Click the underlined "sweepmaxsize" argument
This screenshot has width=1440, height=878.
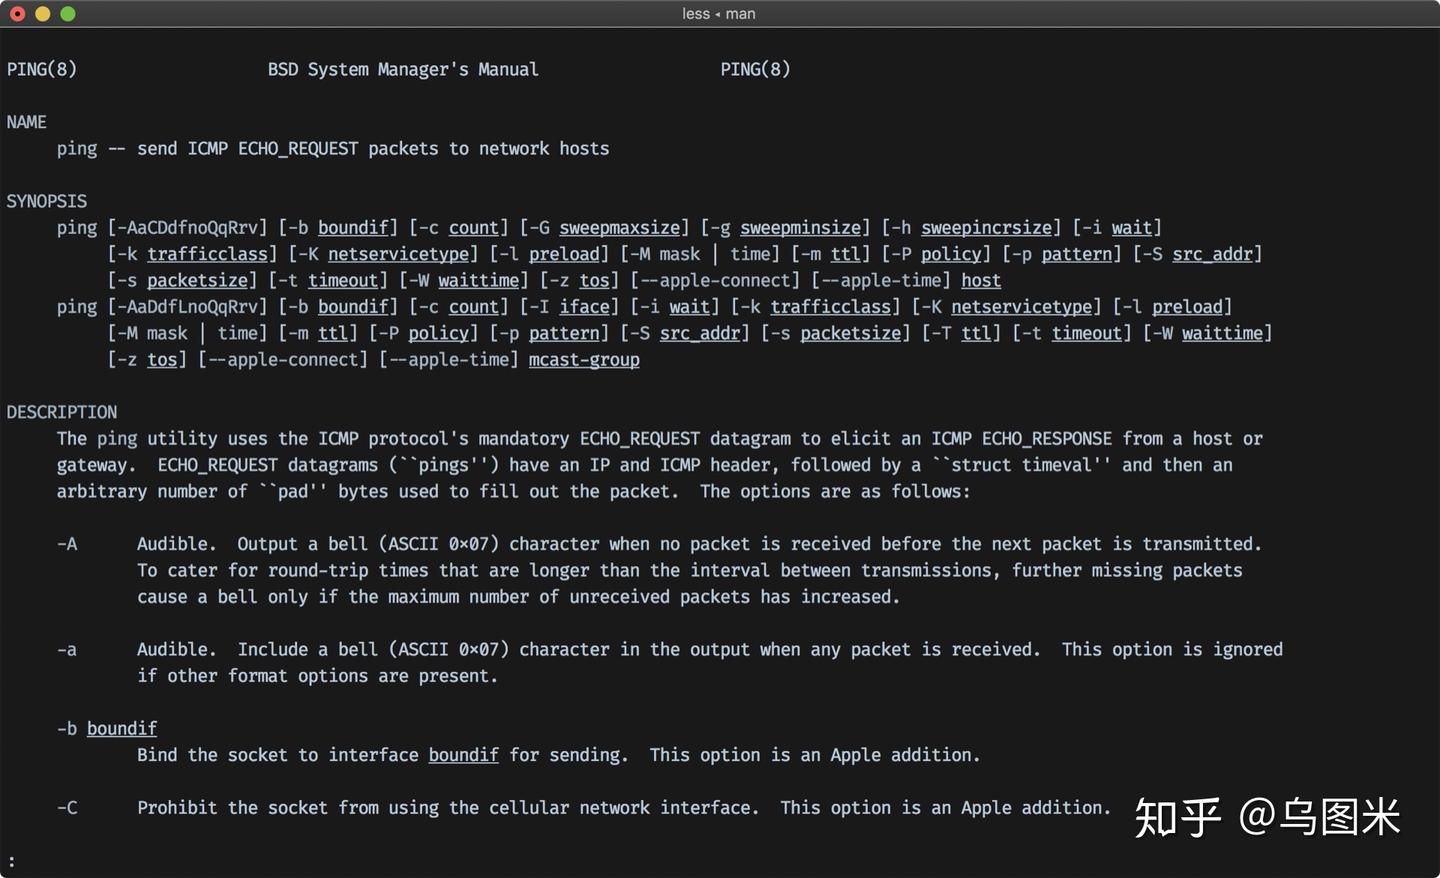(619, 228)
